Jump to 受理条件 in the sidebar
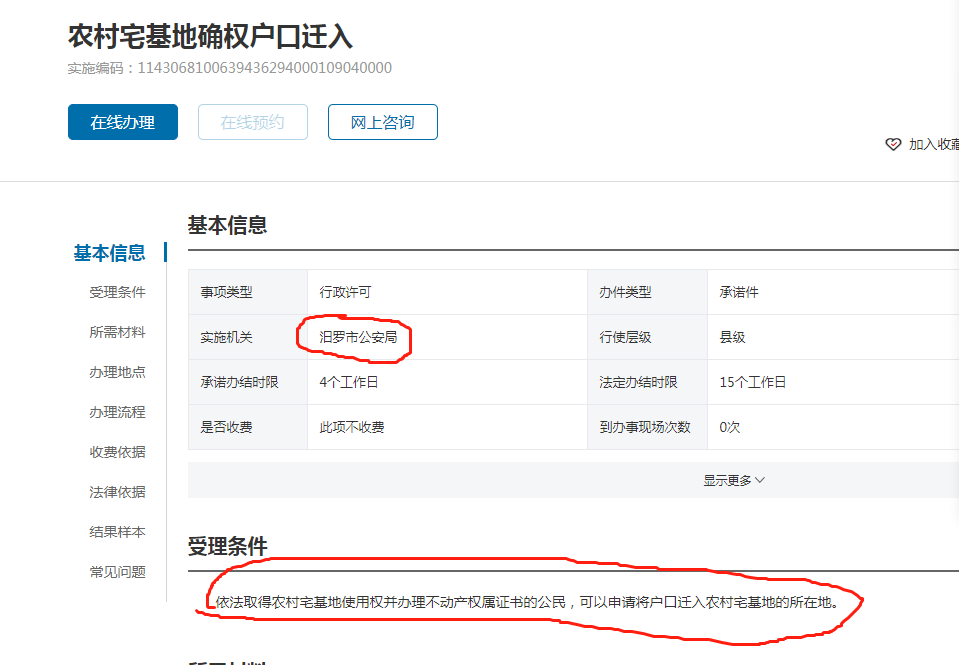 117,292
